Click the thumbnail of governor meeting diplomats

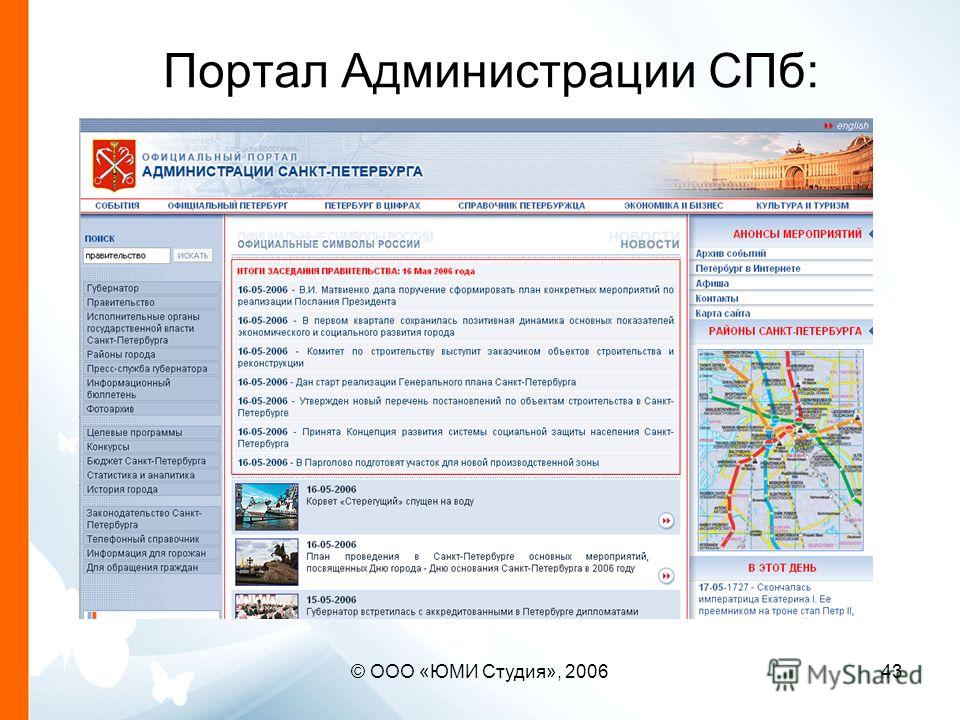click(x=266, y=606)
